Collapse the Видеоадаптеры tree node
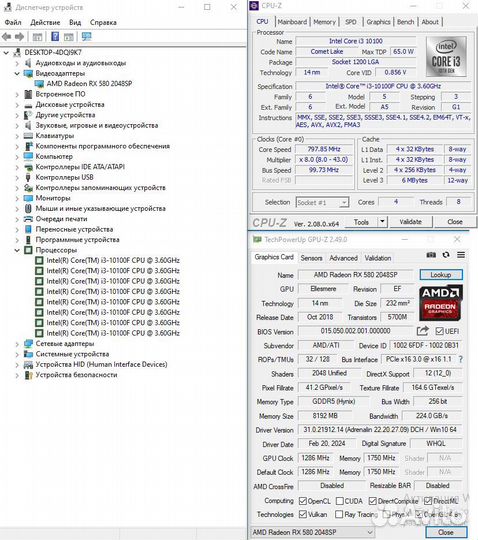Screen dimensions: 478x540 pyautogui.click(x=17, y=73)
